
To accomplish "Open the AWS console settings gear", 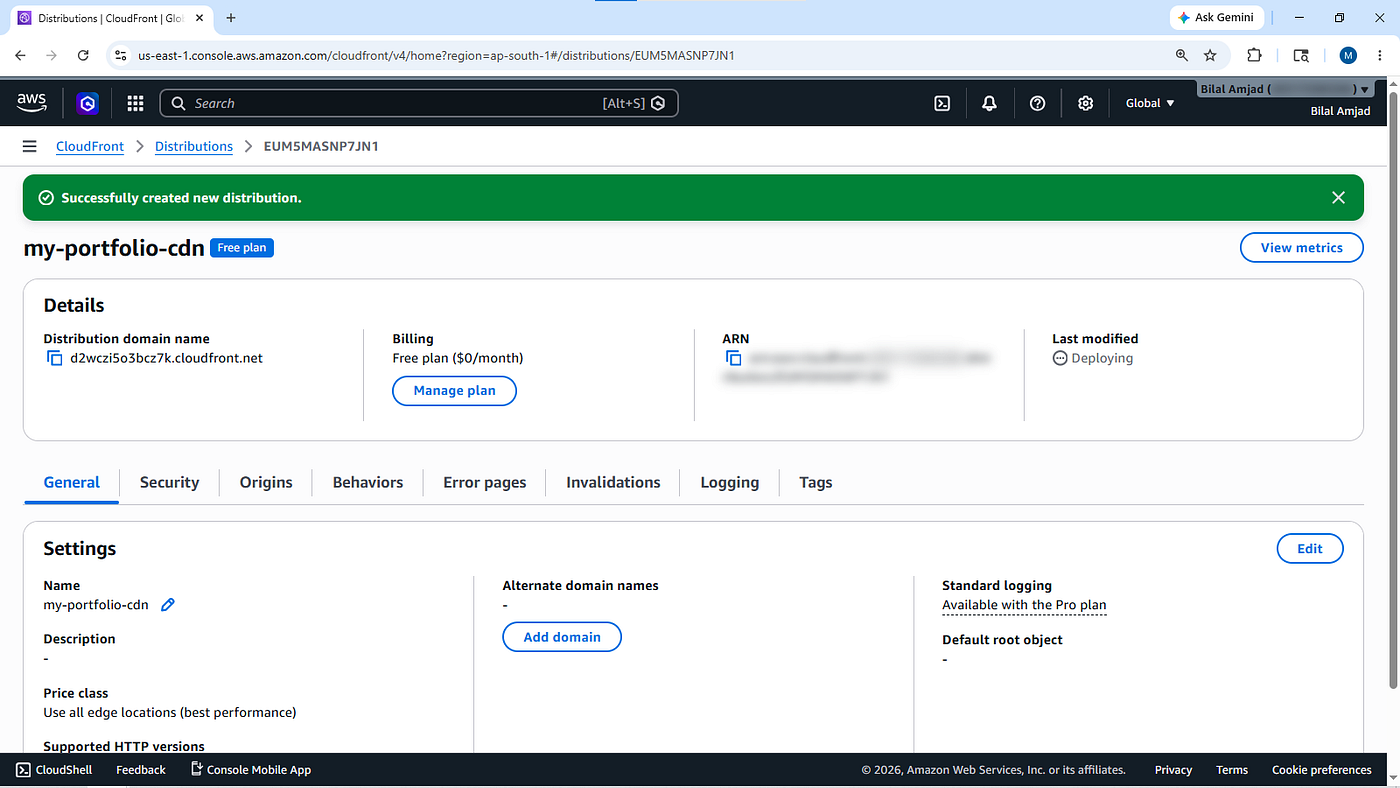I will click(1085, 103).
